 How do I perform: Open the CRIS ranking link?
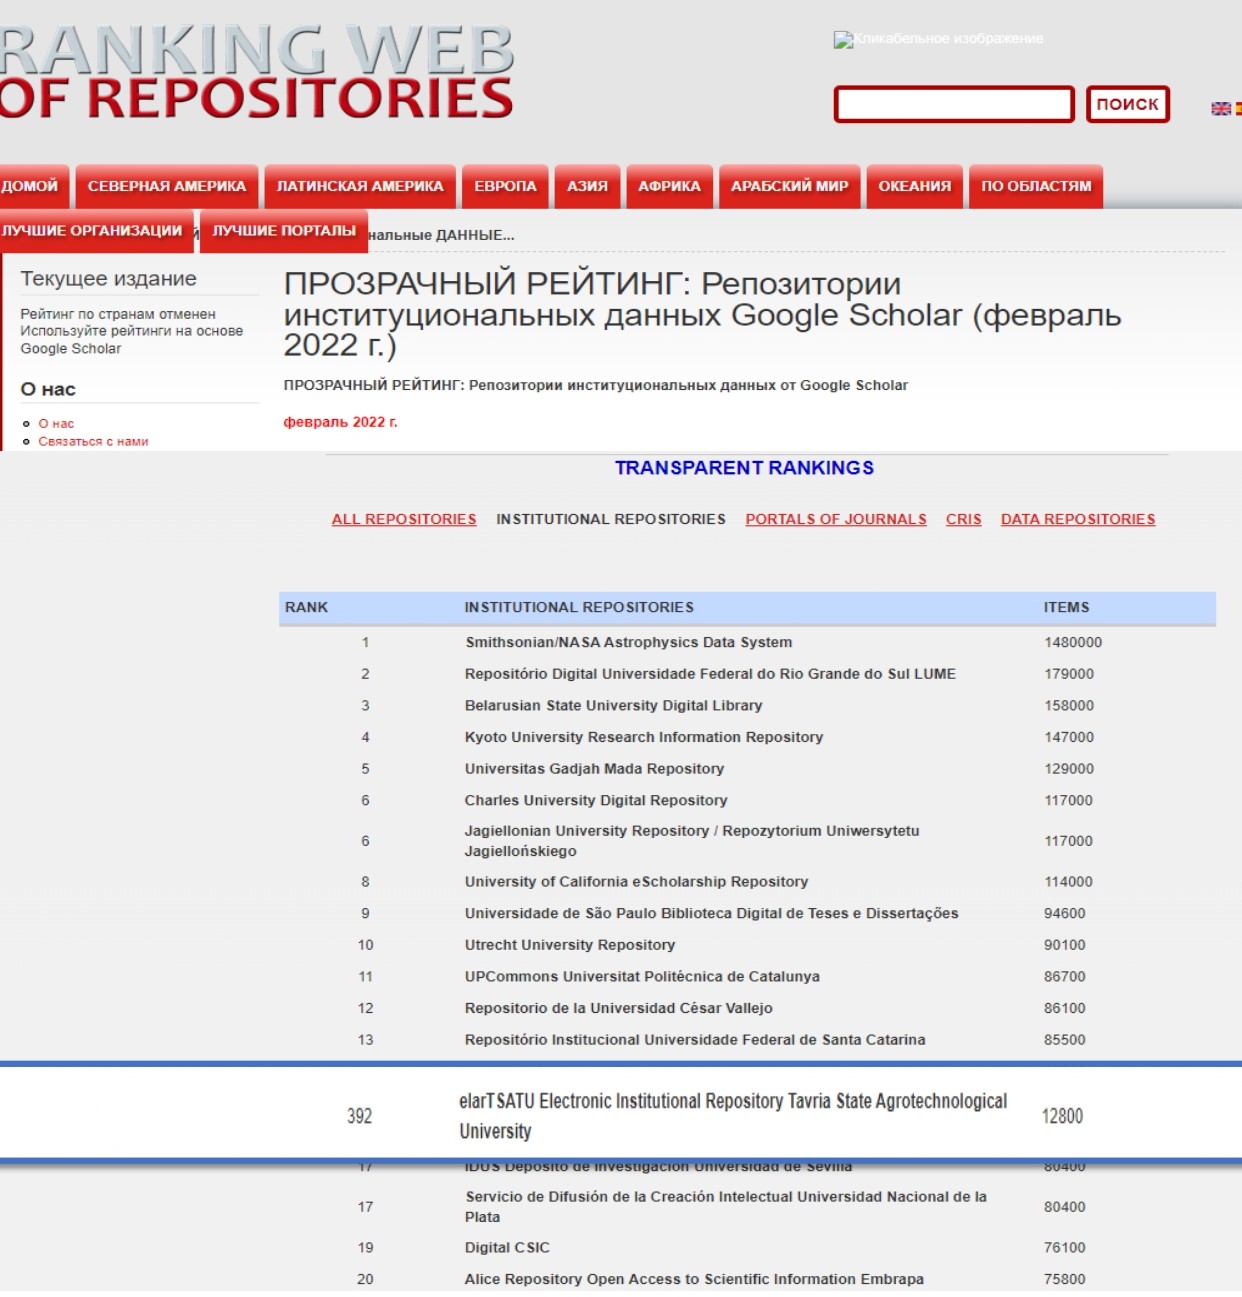coord(964,519)
